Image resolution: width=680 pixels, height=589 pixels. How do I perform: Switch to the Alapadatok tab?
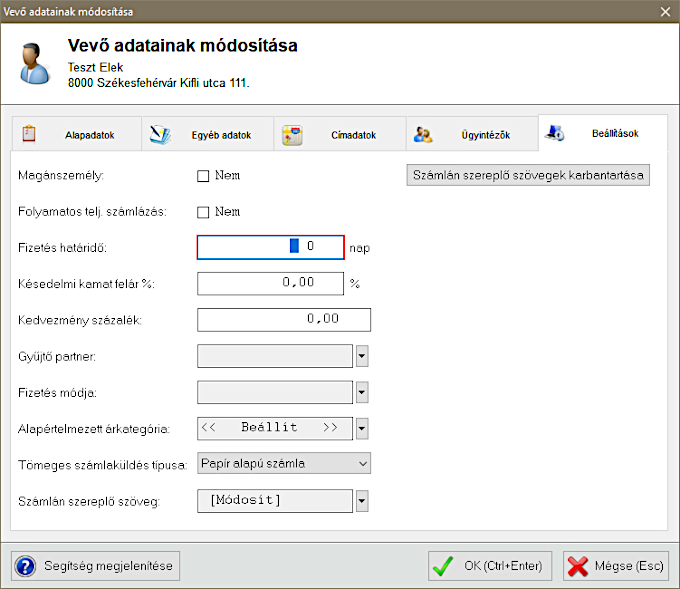(76, 135)
